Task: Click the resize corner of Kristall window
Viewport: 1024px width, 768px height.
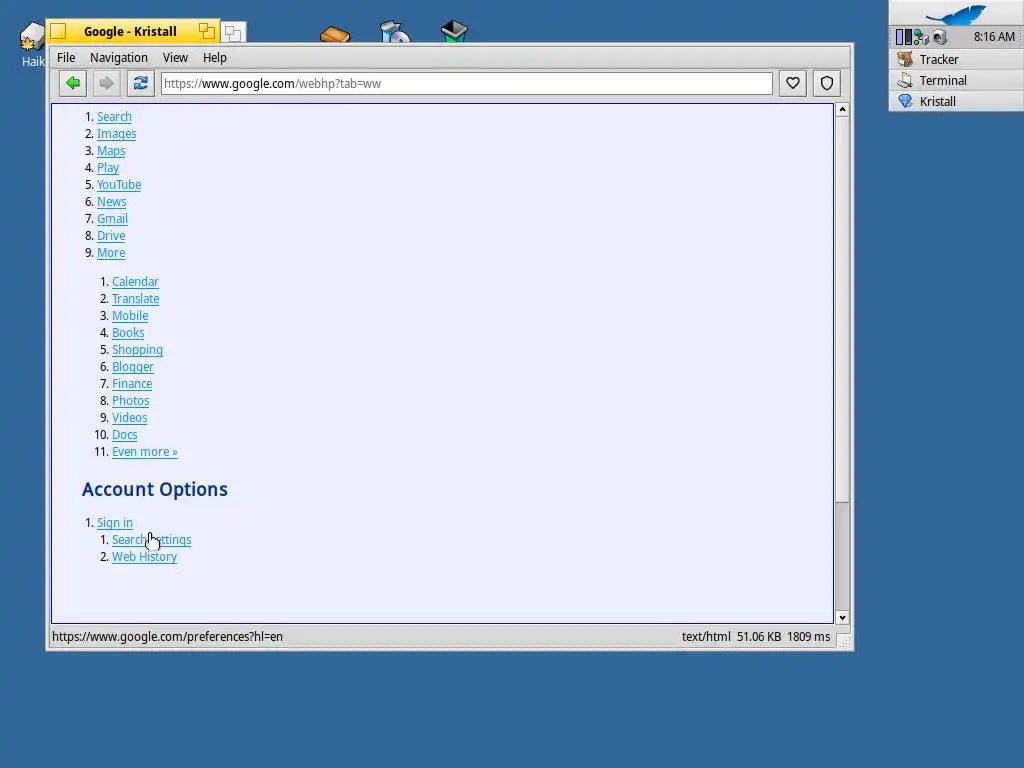Action: coord(844,642)
